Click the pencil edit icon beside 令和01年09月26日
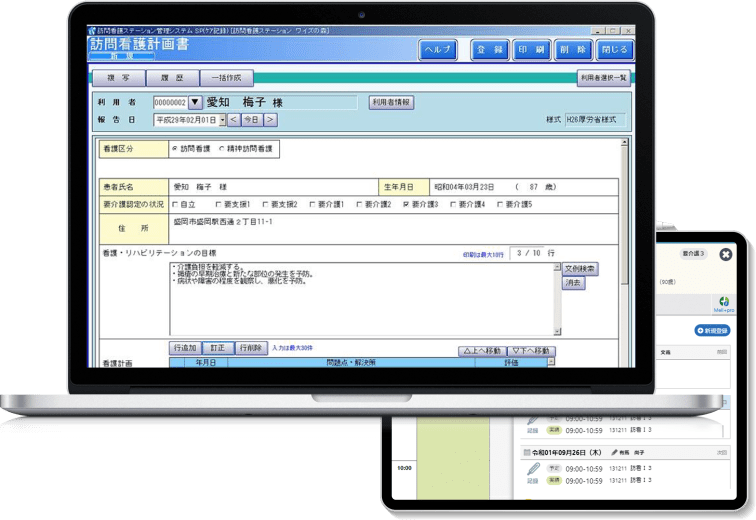 point(615,453)
